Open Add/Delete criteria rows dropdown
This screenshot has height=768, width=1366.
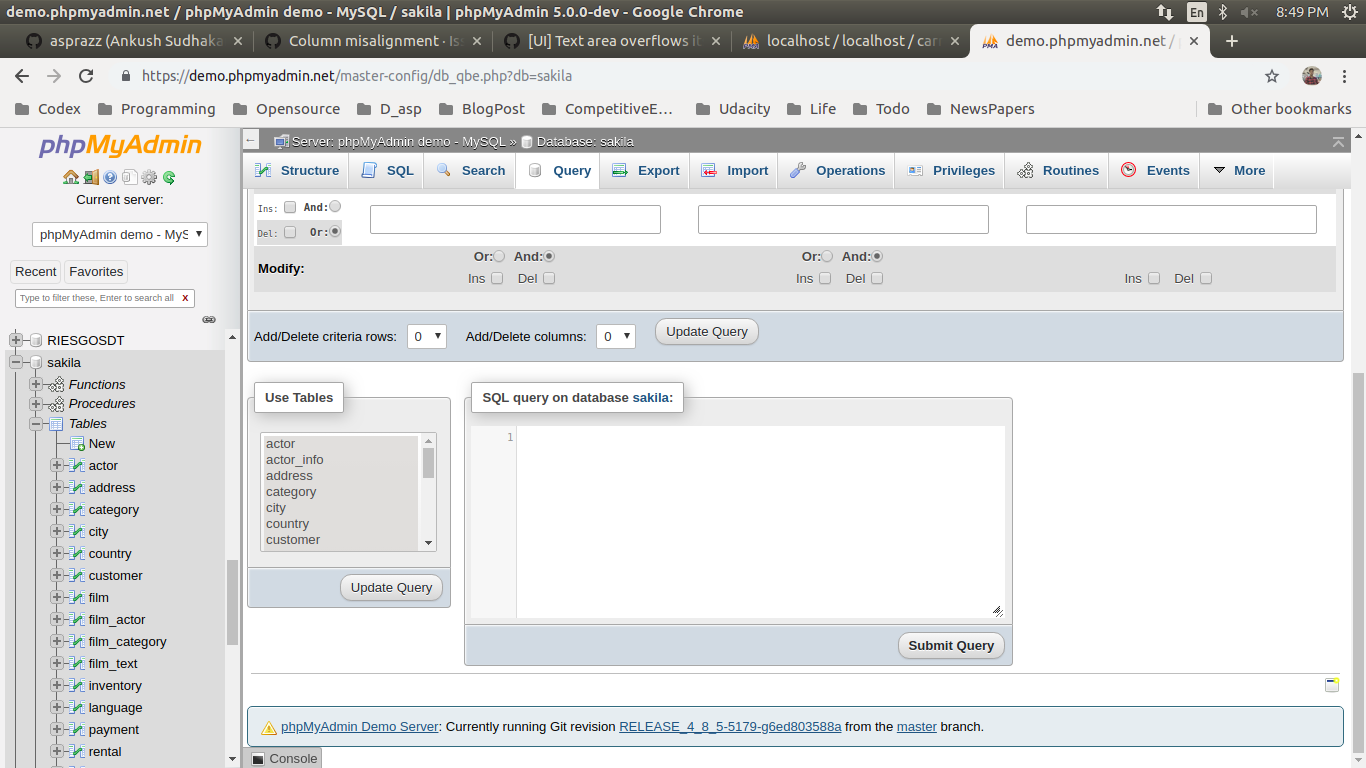coord(427,337)
